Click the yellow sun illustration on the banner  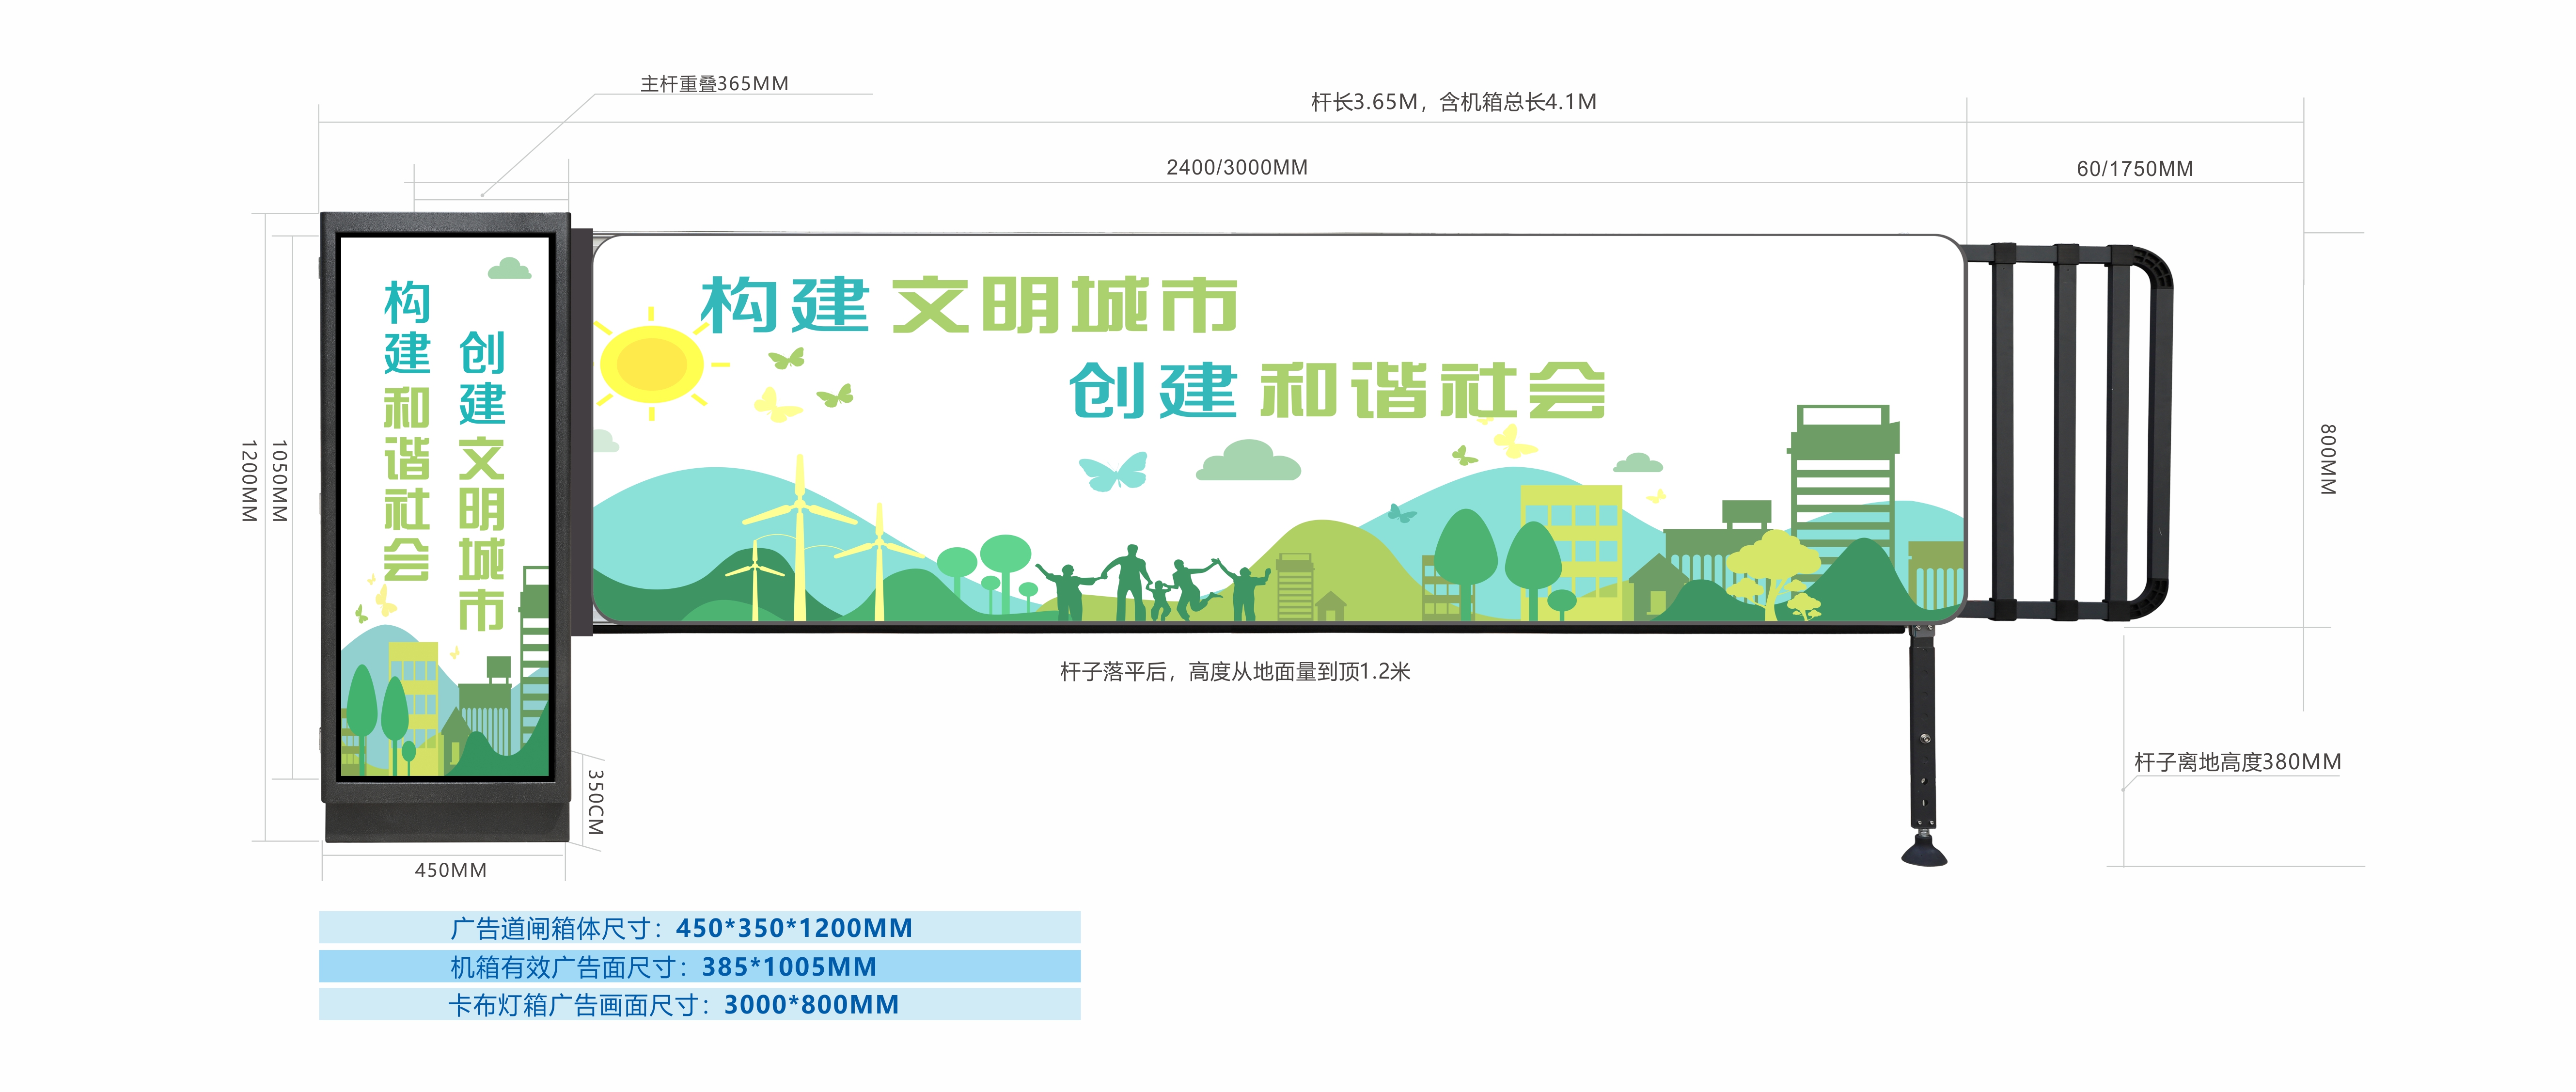tap(652, 364)
